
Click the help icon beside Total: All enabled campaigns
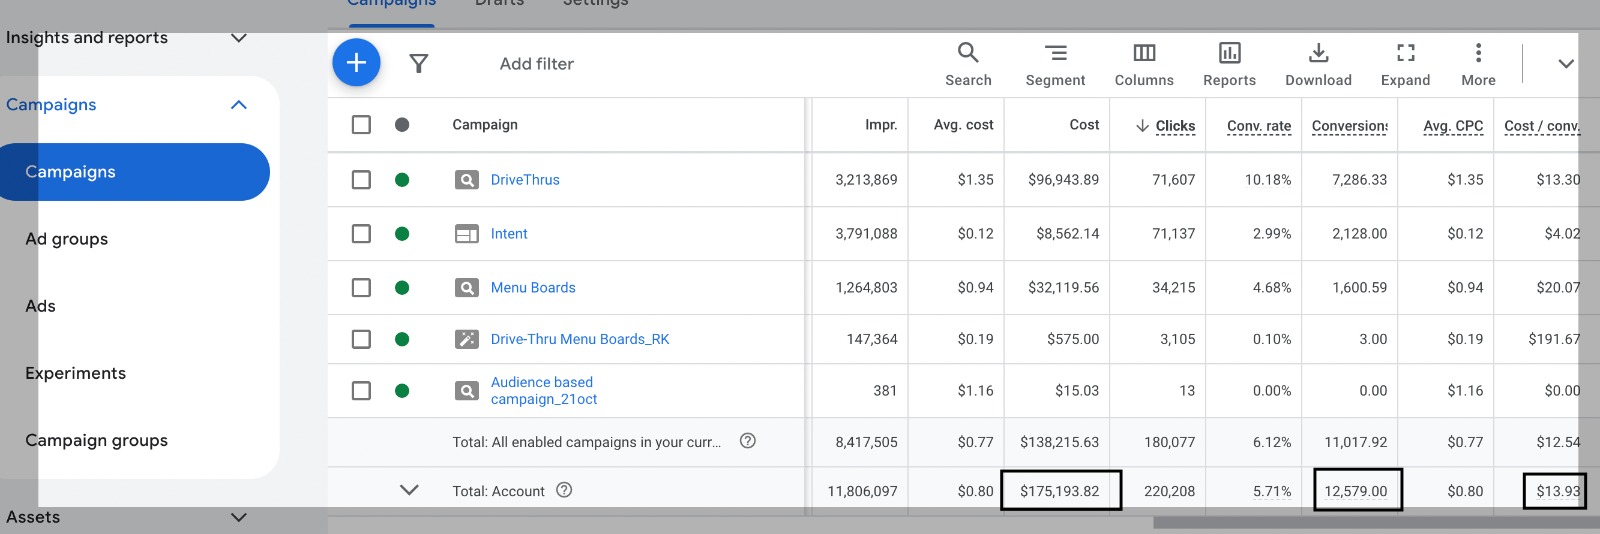747,441
